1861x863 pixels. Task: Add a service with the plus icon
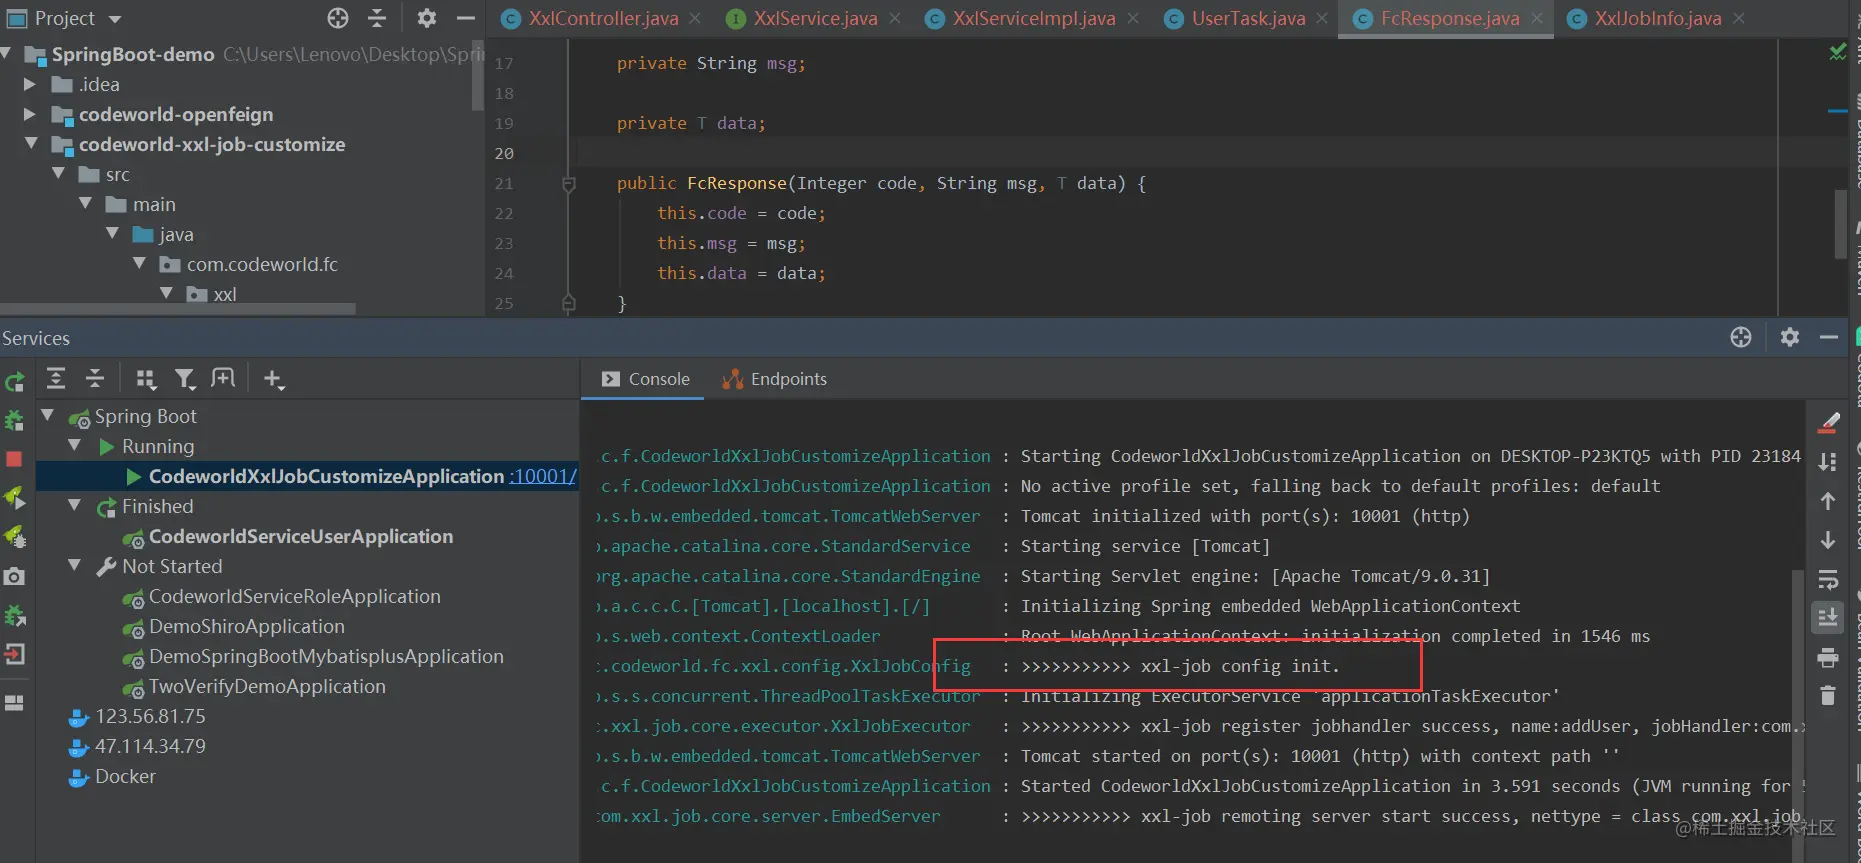(273, 379)
